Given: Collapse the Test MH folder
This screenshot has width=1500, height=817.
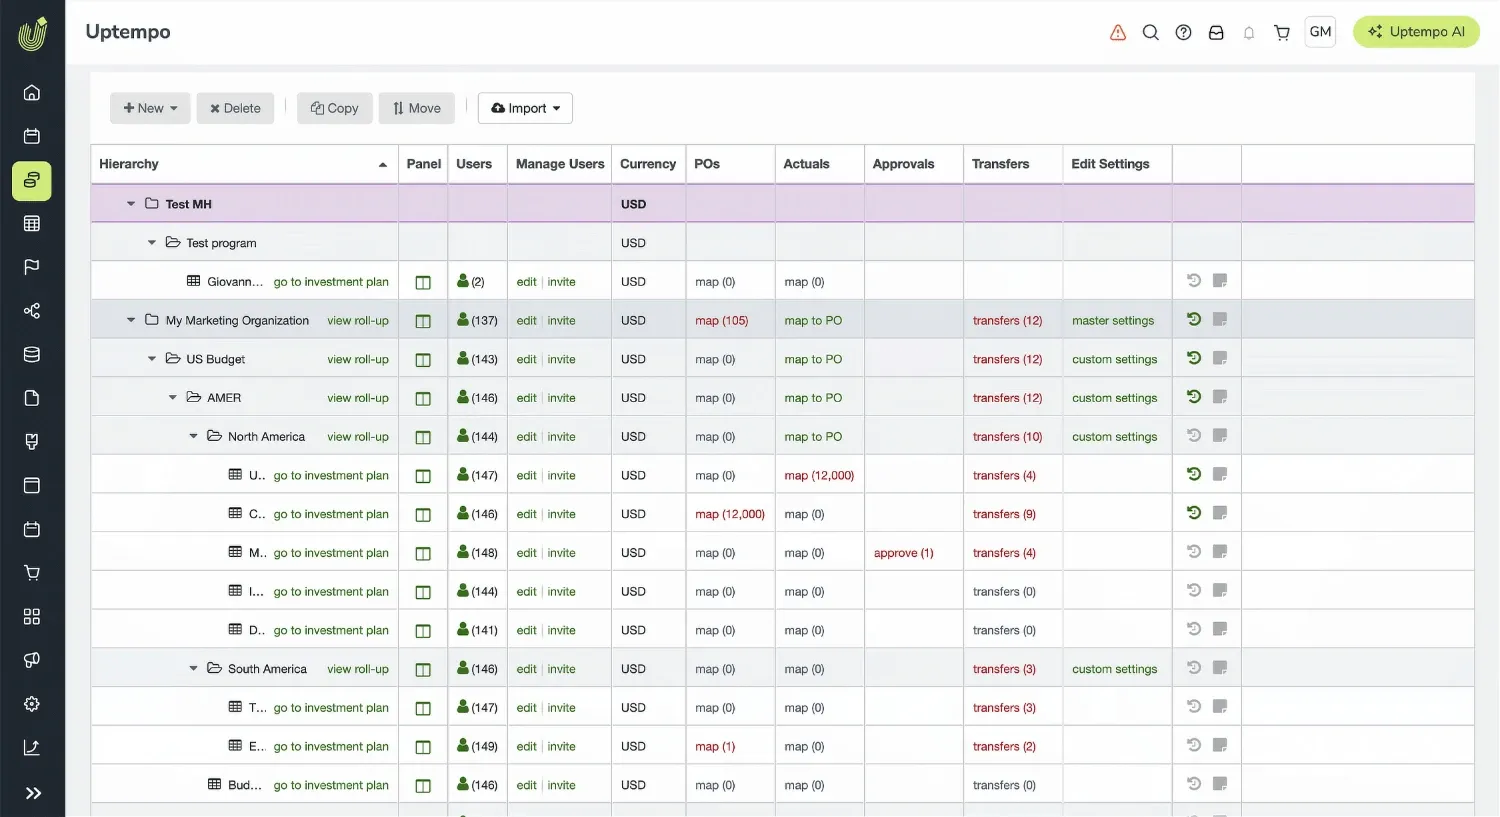Looking at the screenshot, I should [131, 204].
